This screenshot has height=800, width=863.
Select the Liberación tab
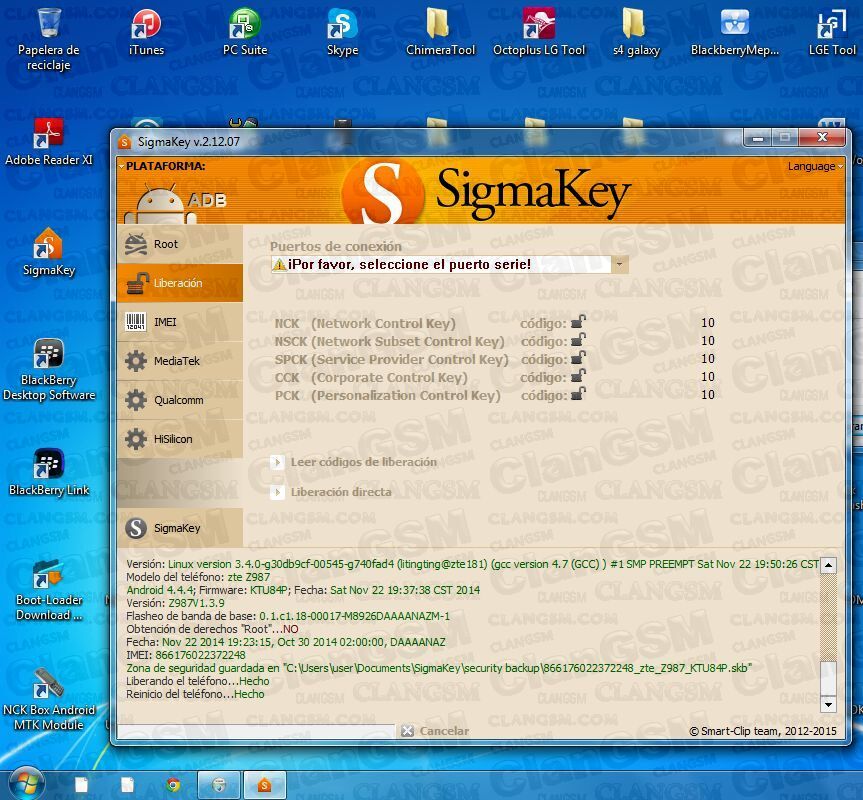tap(179, 283)
